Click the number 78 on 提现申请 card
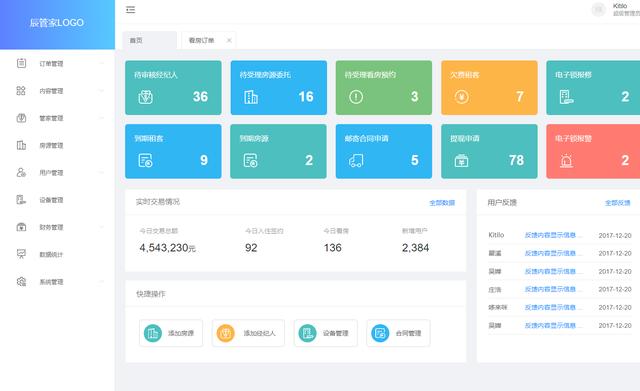This screenshot has height=391, width=640. [x=516, y=160]
